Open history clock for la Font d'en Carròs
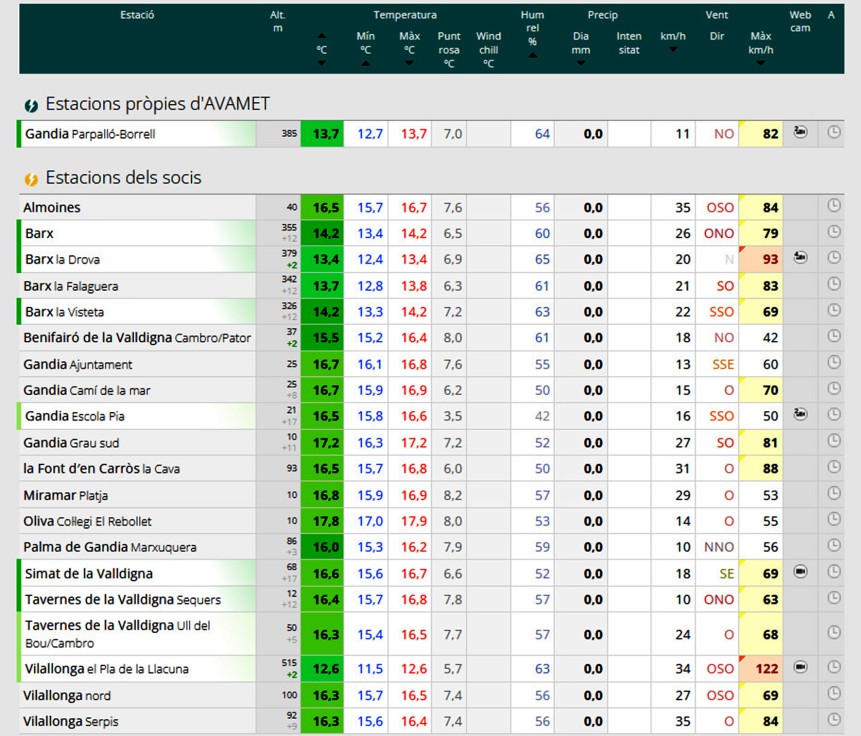 coord(834,467)
